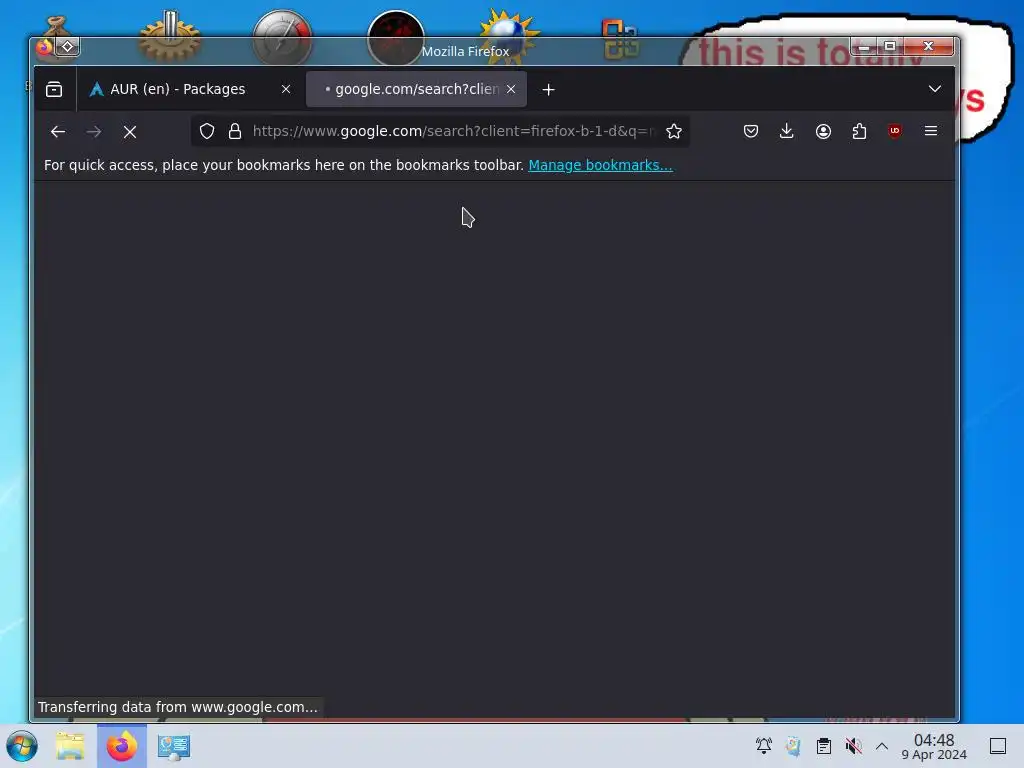Bookmark this page with the star
Viewport: 1024px width, 768px height.
674,131
